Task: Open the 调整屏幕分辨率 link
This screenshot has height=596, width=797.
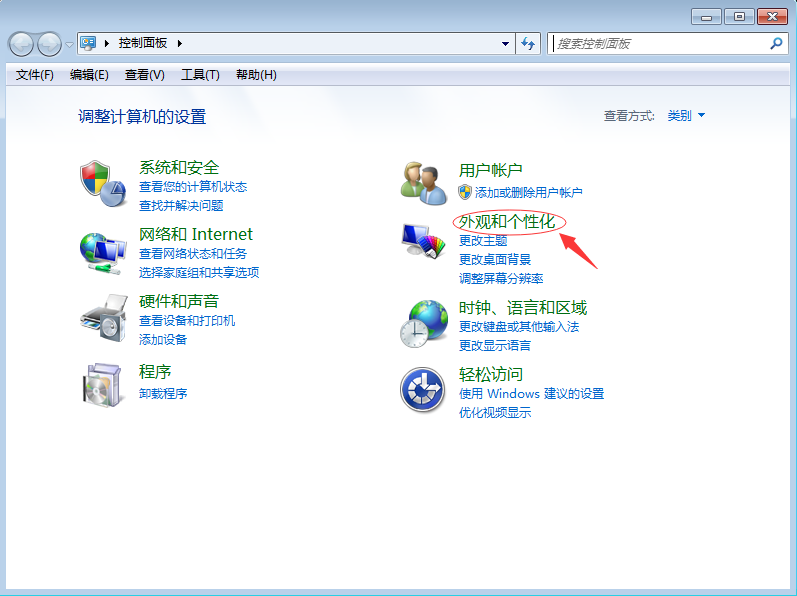Action: [501, 278]
